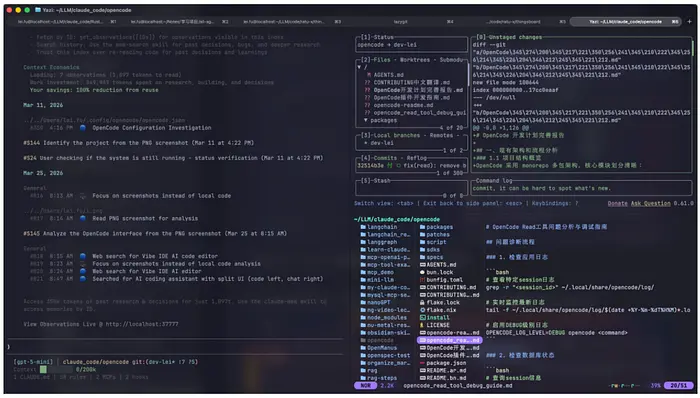Open the Reflog tab in lazygit commits
Screen dimensions: 700x398
417,158
